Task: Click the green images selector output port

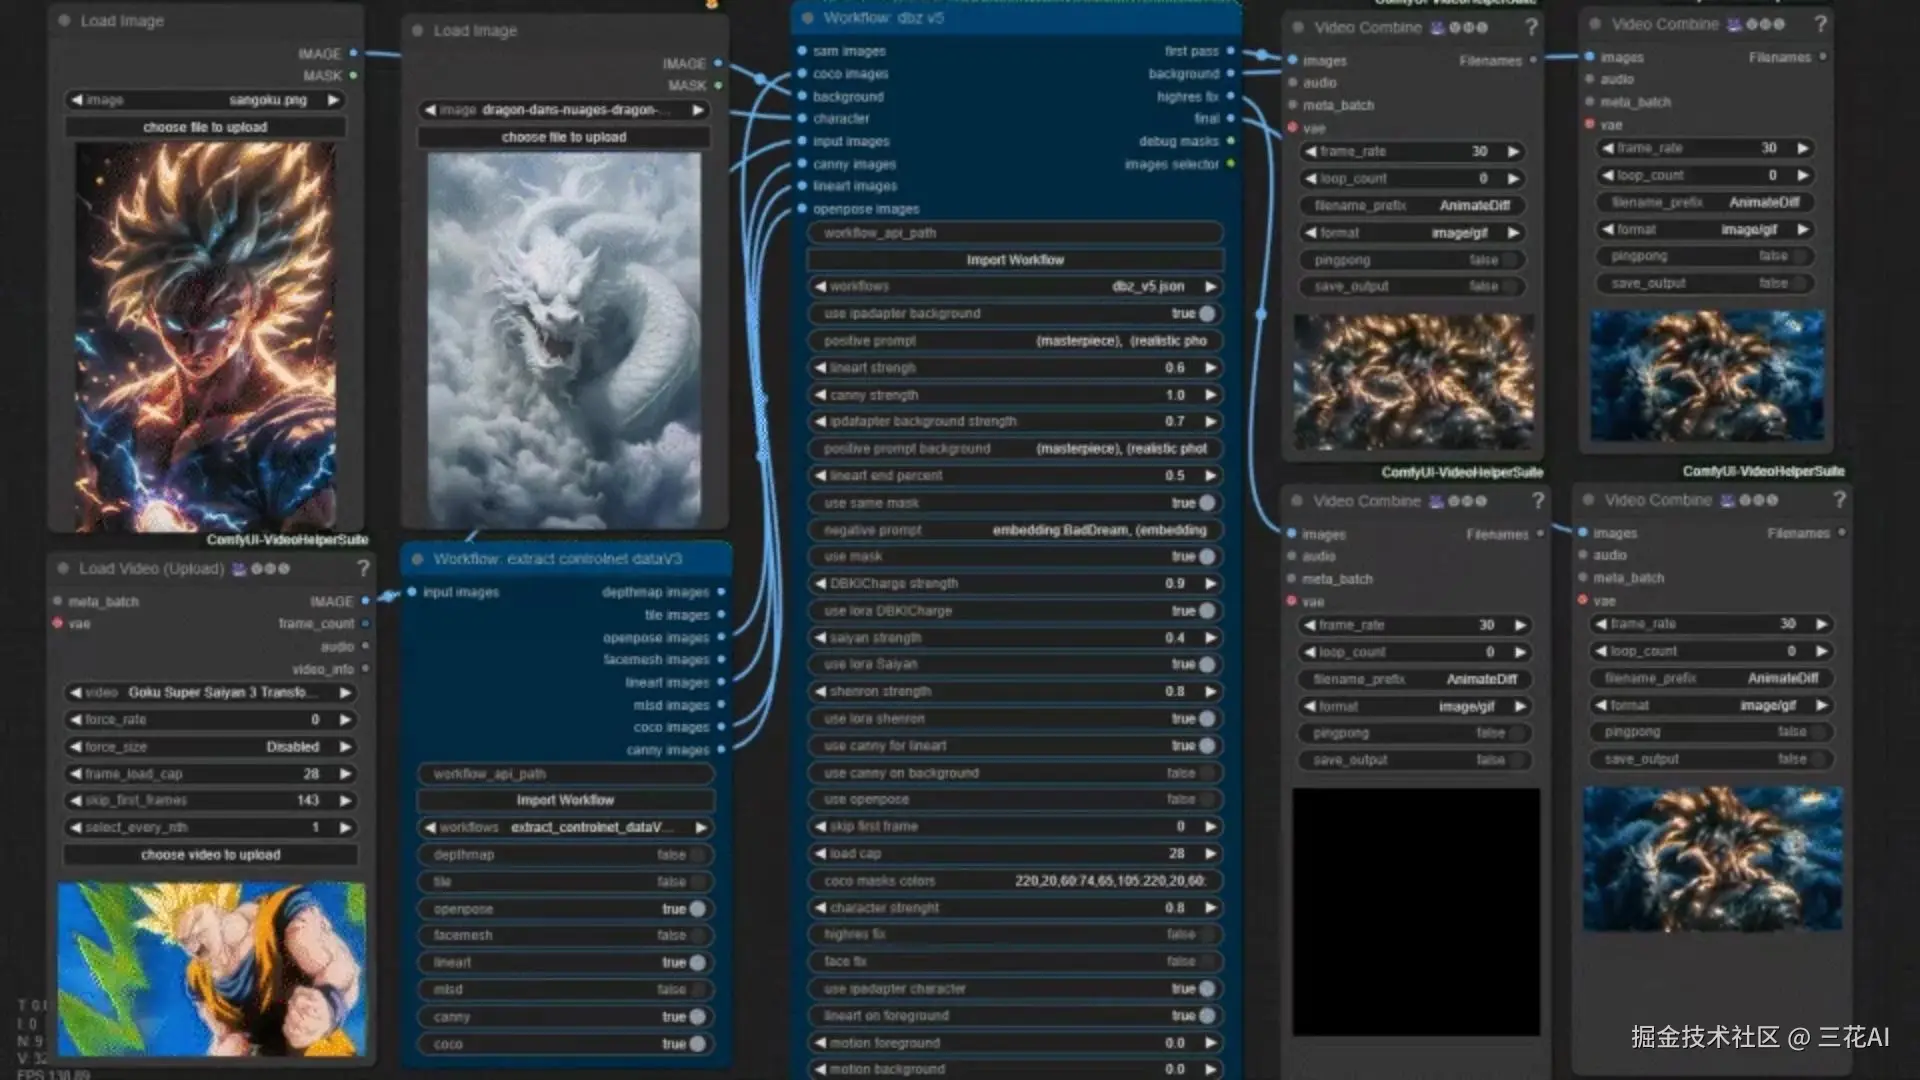Action: [x=1231, y=164]
